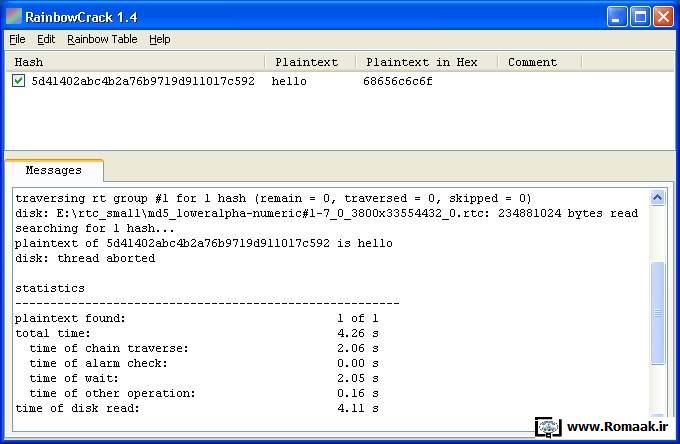Click the 'time of alarm check:' line
Image resolution: width=680 pixels, height=444 pixels.
click(x=204, y=363)
